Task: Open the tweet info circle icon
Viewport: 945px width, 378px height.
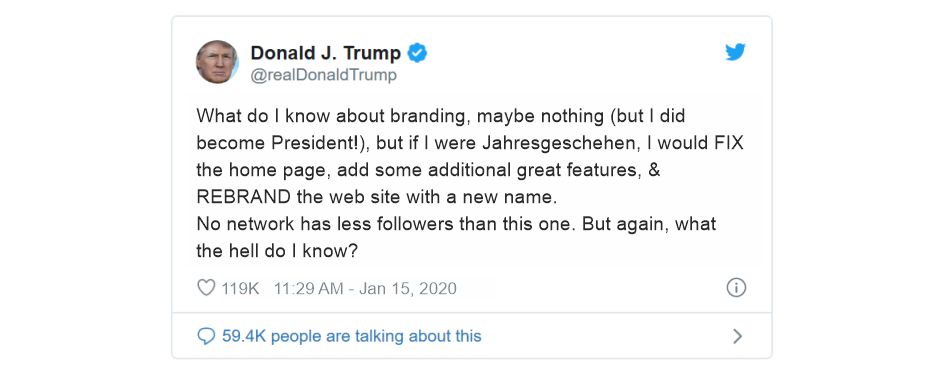Action: 736,288
